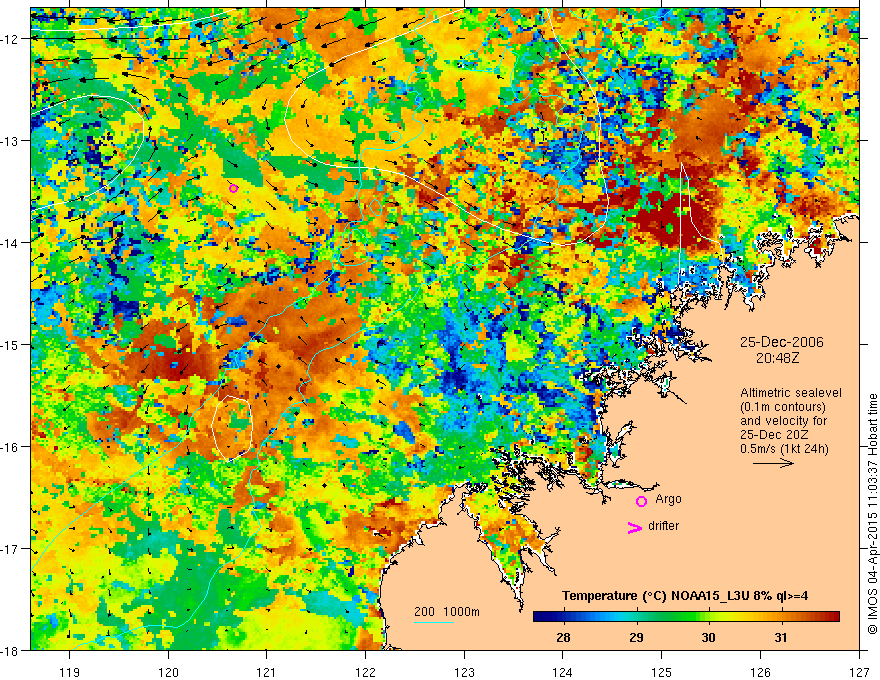Click the '200 1000m' depth label
880x680 pixels.
(447, 612)
